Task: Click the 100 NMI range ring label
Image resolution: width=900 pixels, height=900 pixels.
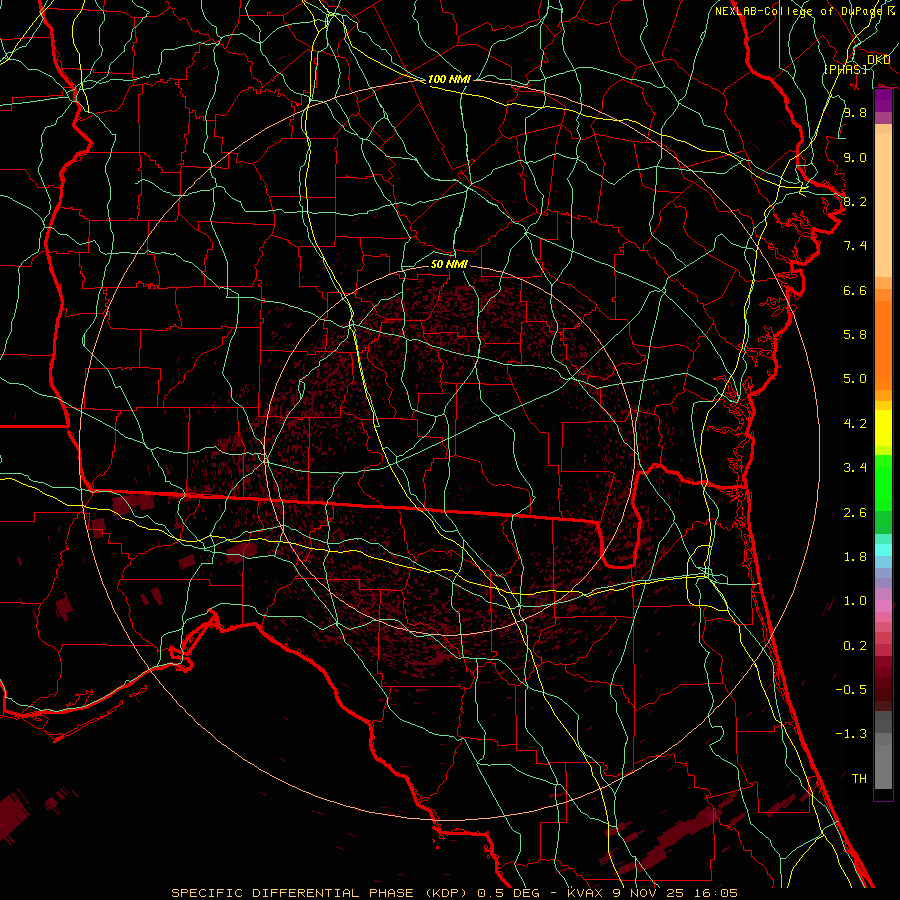Action: coord(449,79)
